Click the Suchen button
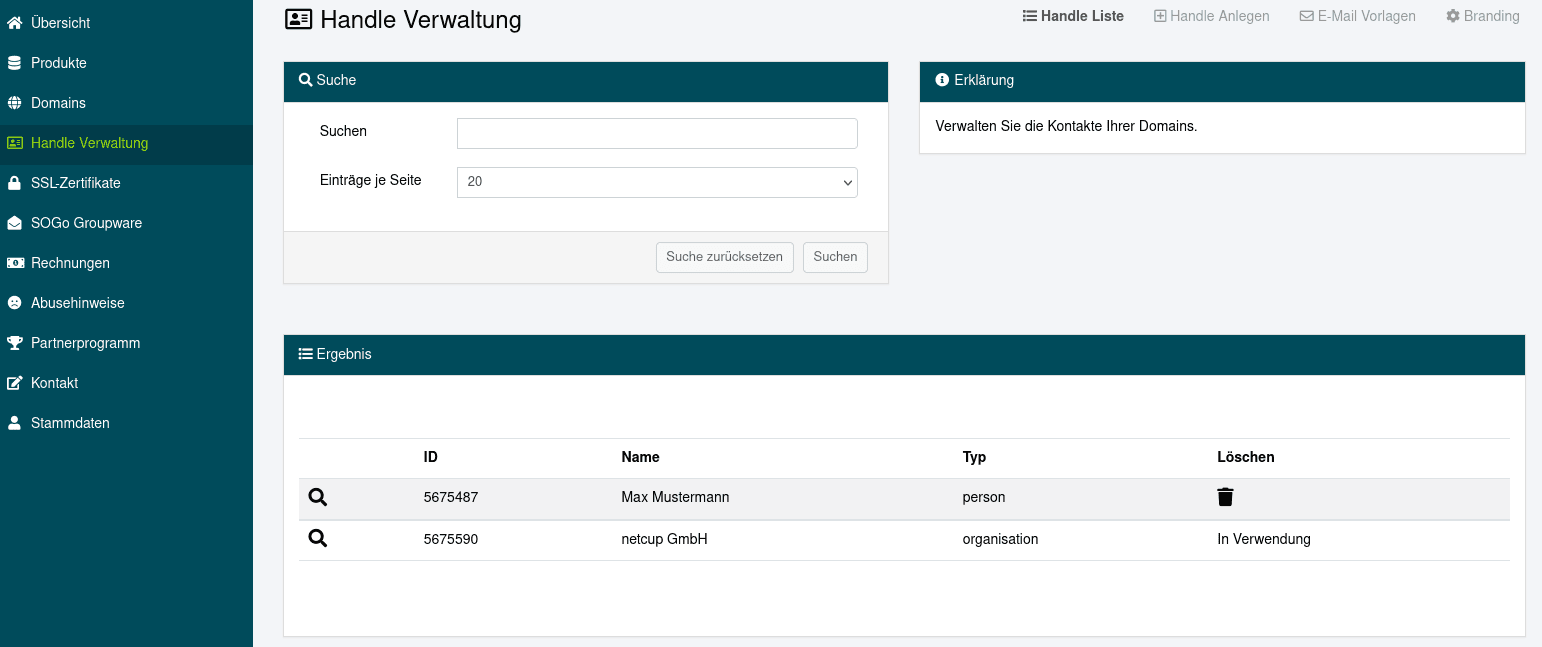 coord(835,257)
